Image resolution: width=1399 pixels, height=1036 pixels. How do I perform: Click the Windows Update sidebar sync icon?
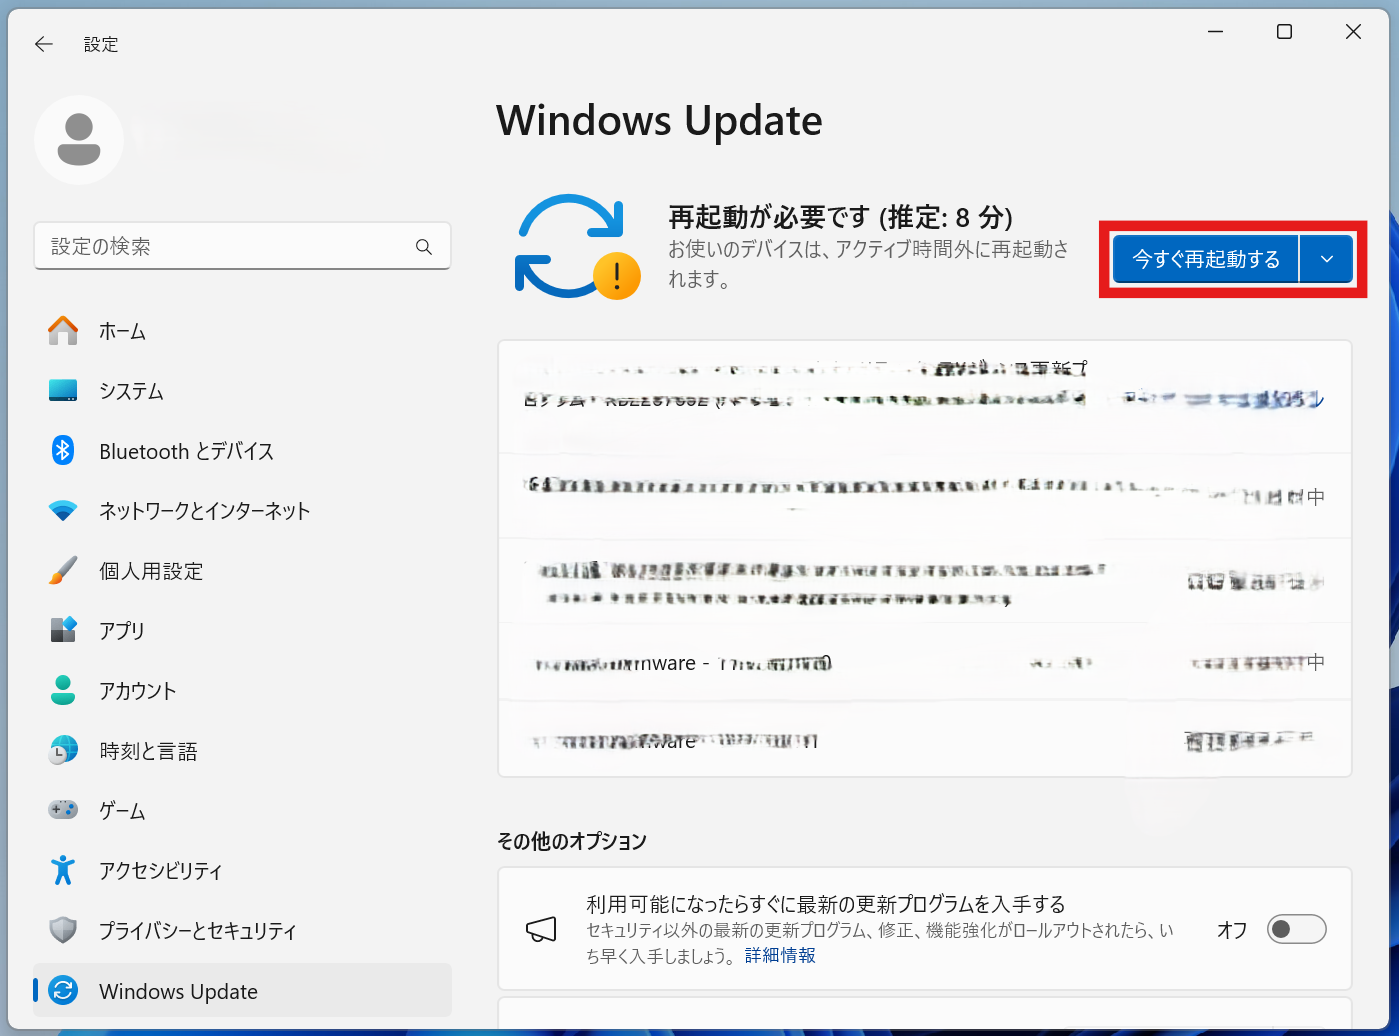[x=63, y=991]
